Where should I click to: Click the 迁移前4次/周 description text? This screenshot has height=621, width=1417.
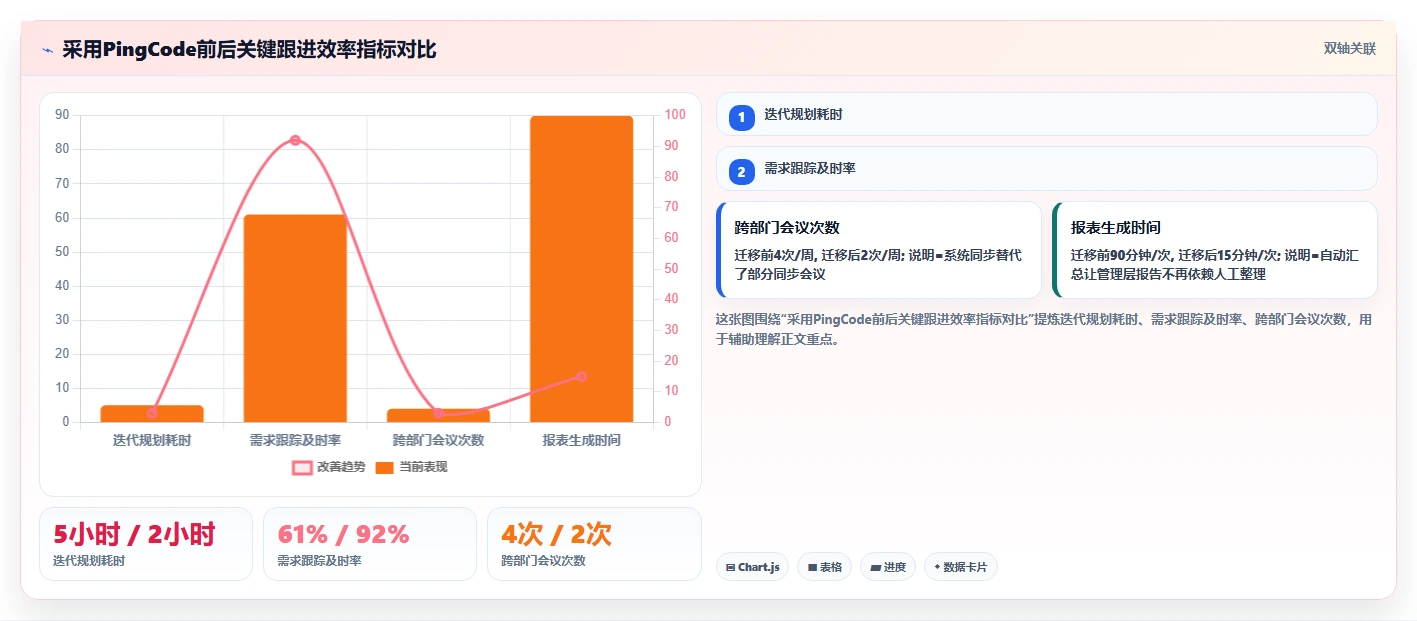tap(878, 264)
